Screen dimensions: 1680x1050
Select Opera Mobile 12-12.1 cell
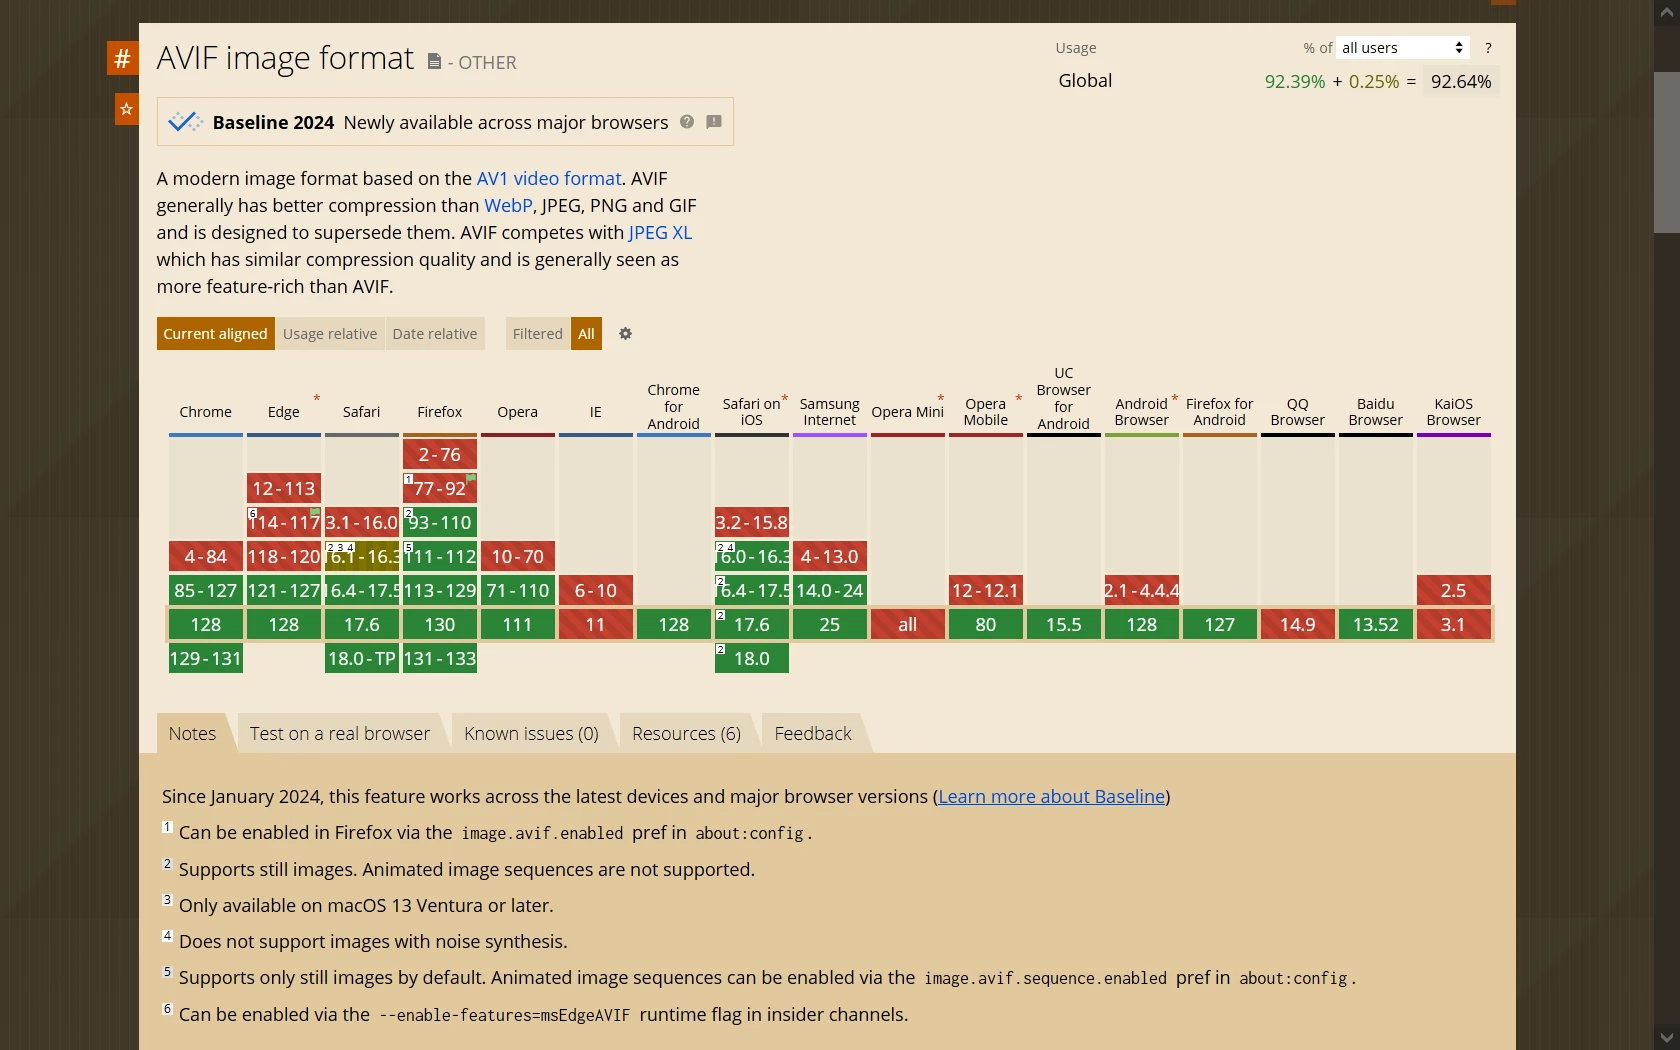pyautogui.click(x=986, y=590)
